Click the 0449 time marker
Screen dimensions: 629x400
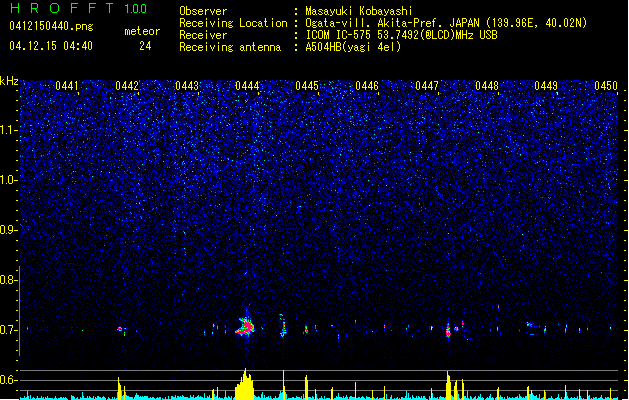(x=546, y=86)
